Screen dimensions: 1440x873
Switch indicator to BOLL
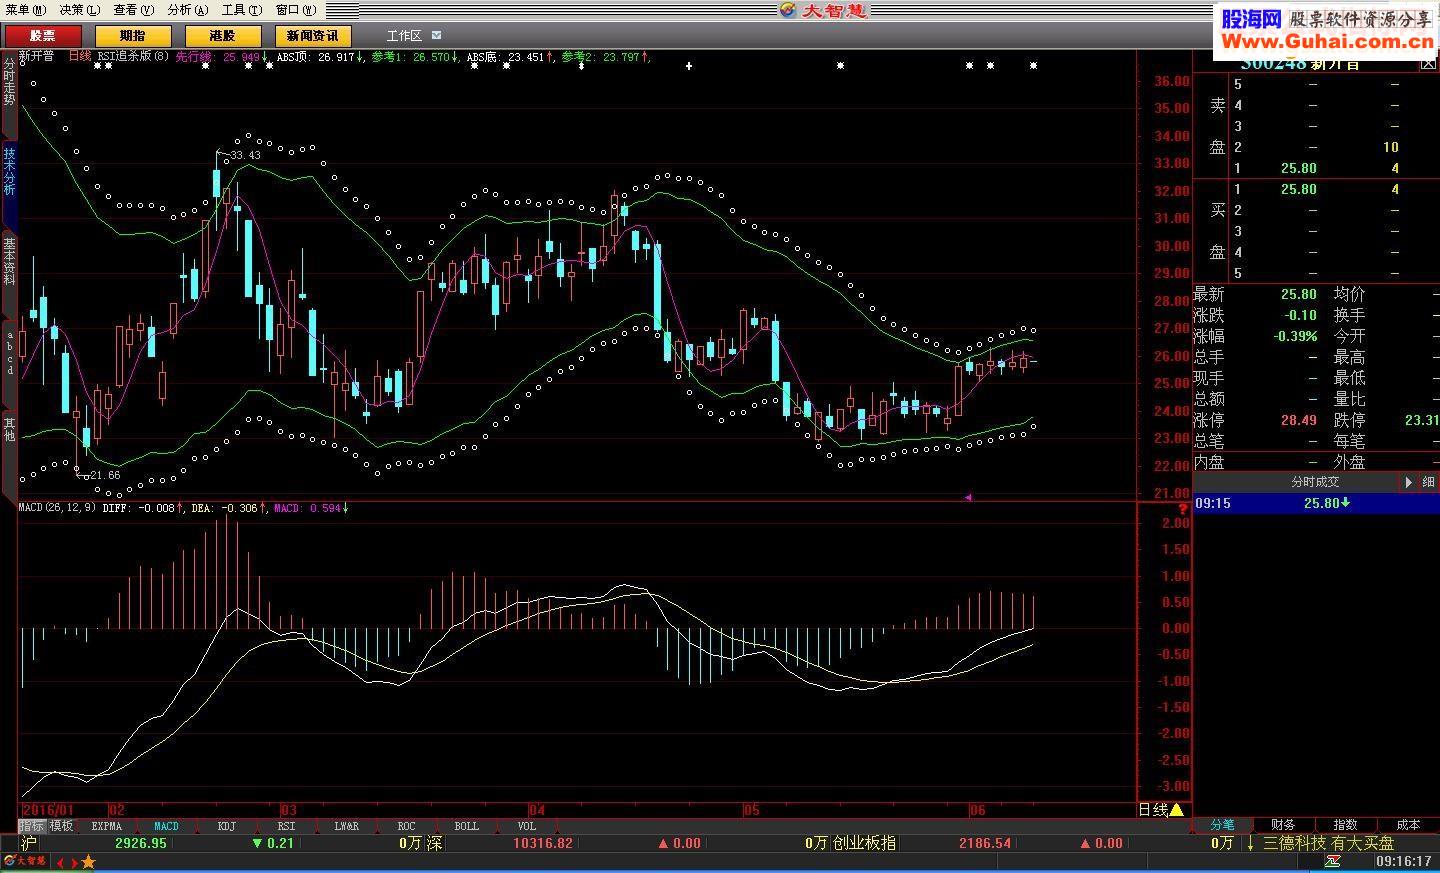466,826
